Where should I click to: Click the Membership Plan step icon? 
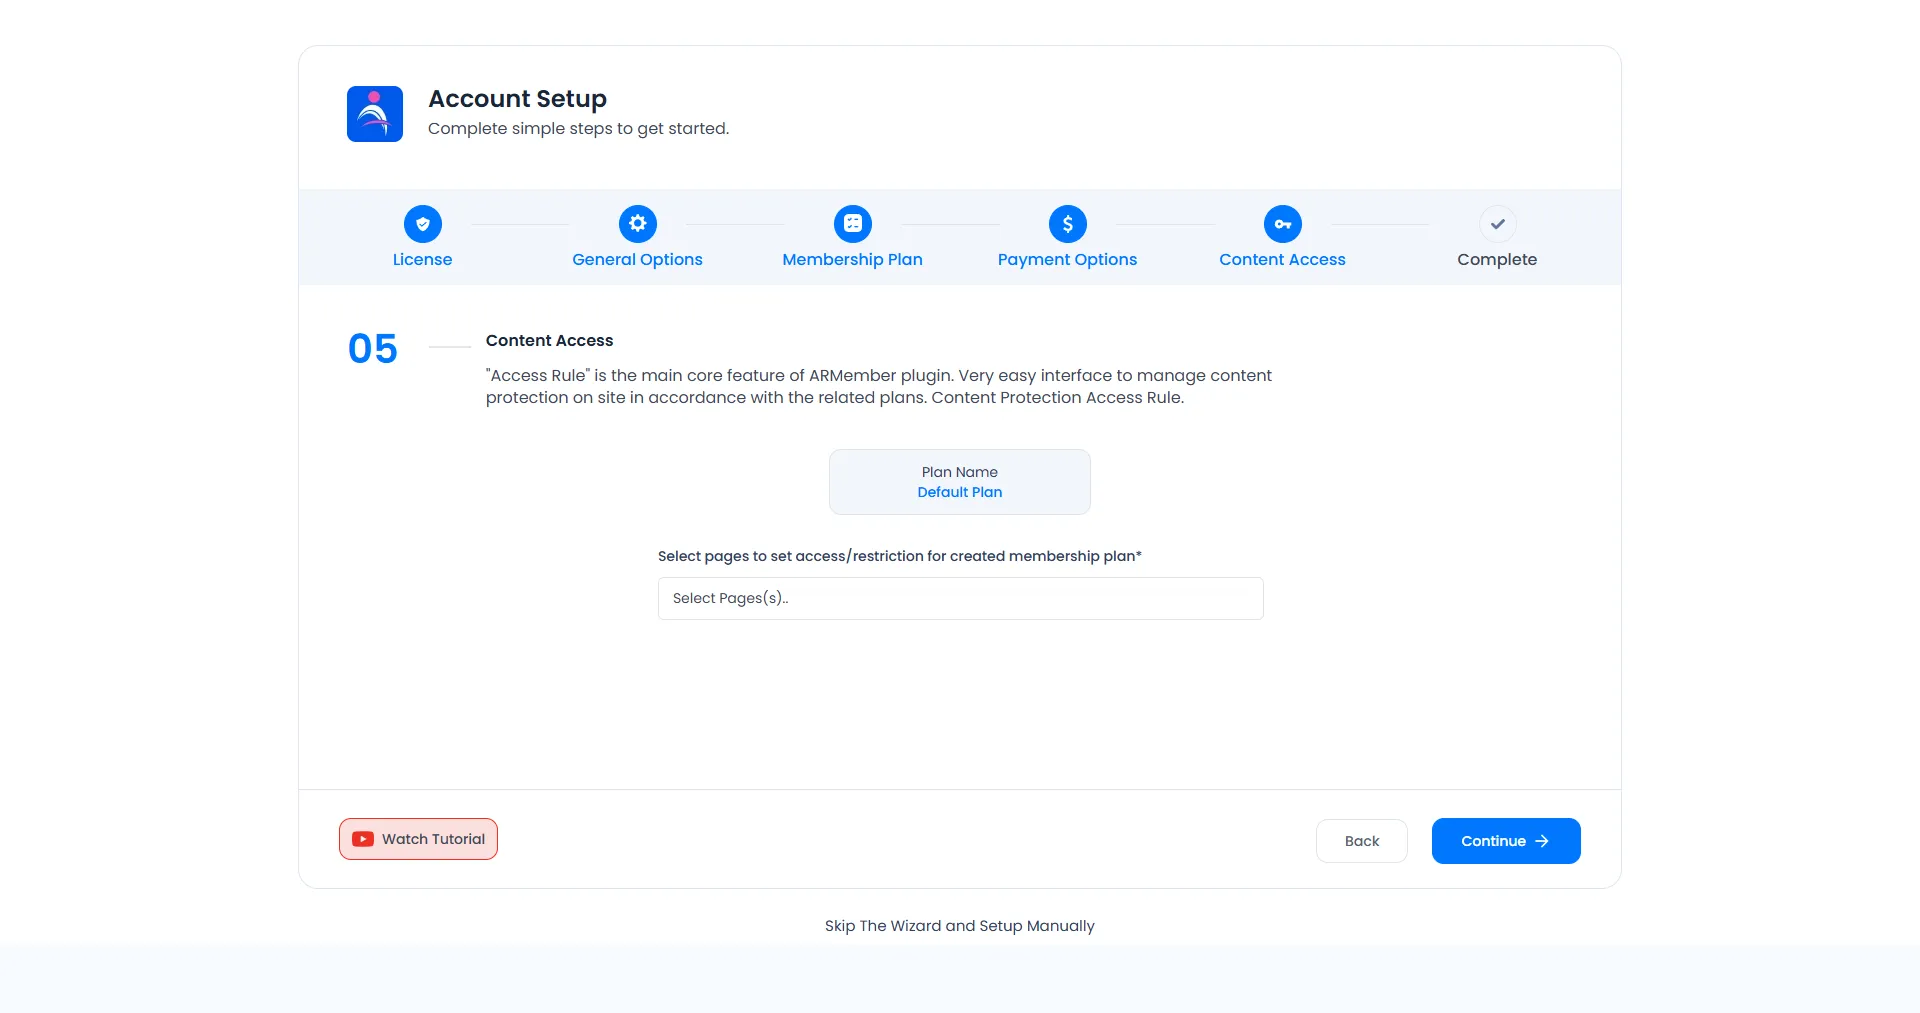coord(852,224)
